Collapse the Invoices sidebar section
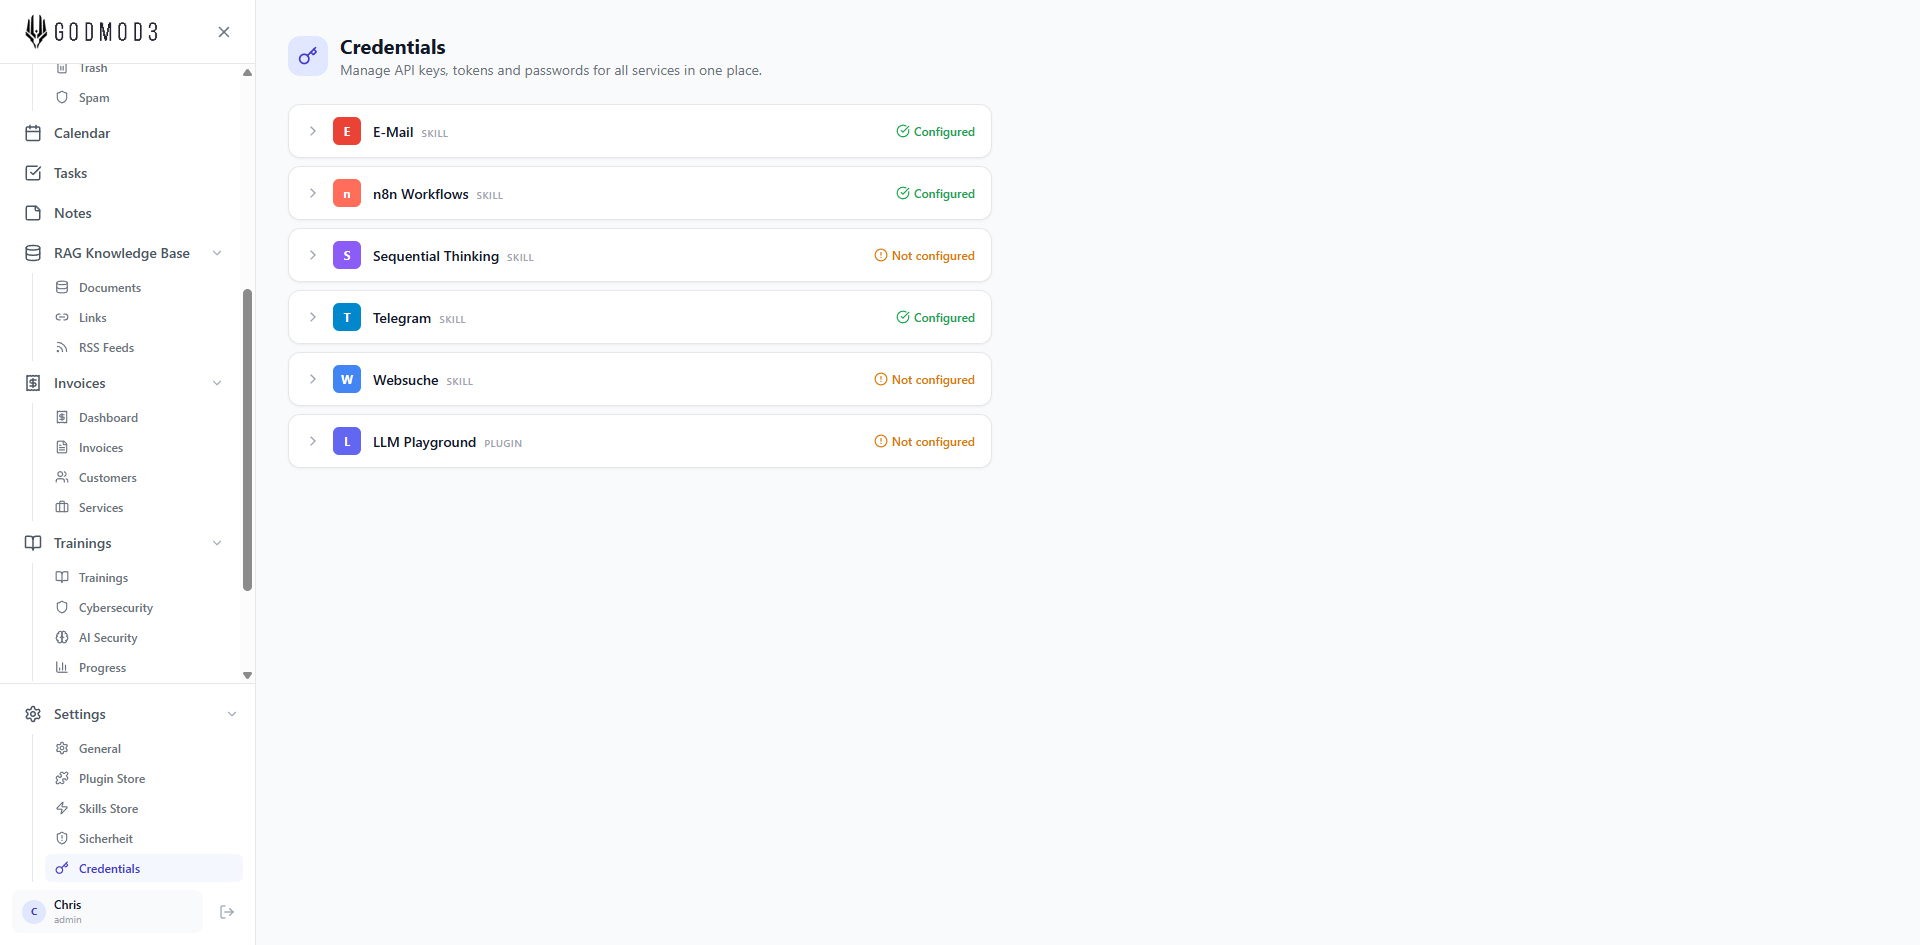This screenshot has height=945, width=1920. pyautogui.click(x=217, y=383)
